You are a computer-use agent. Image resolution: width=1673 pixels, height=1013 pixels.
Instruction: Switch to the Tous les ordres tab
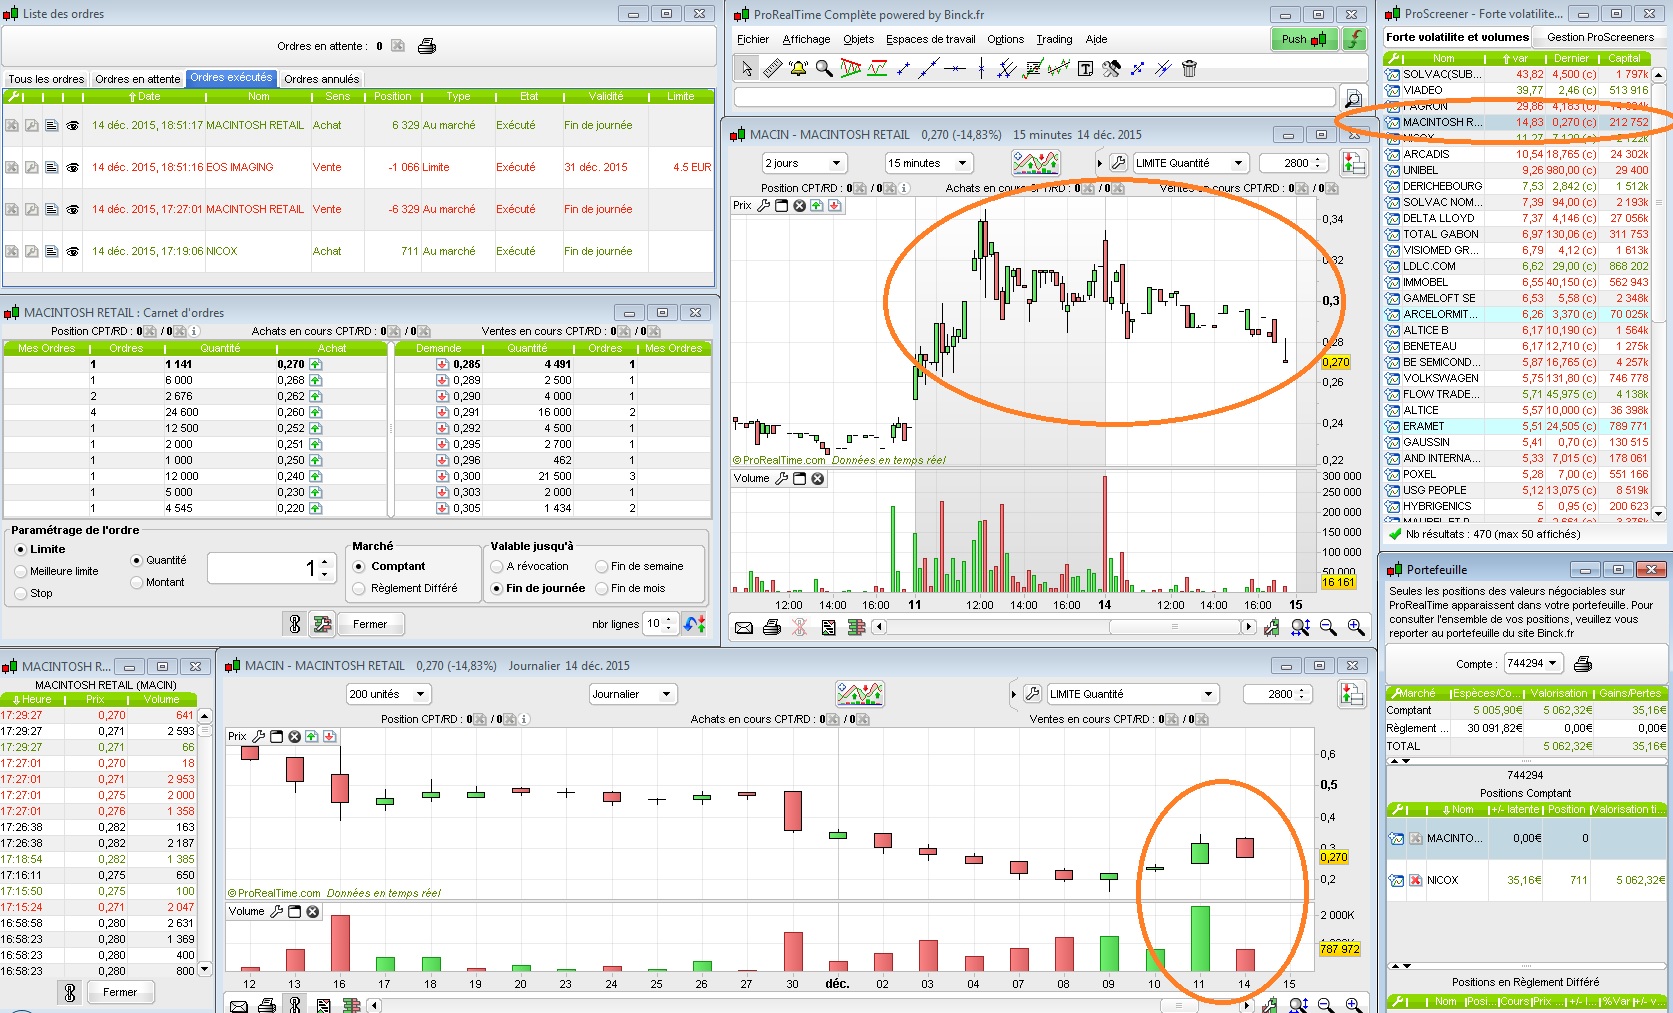[x=46, y=79]
